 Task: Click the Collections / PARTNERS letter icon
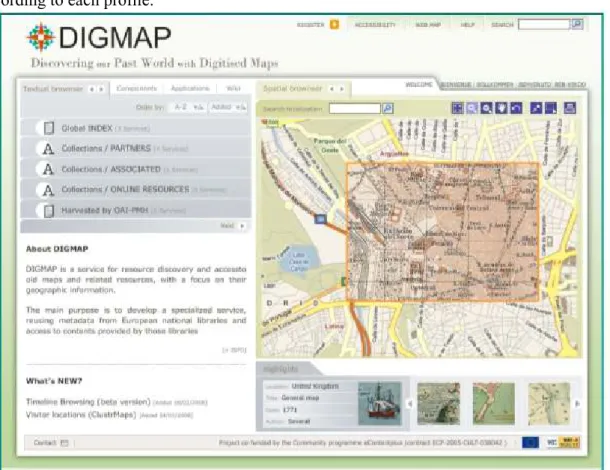point(48,149)
